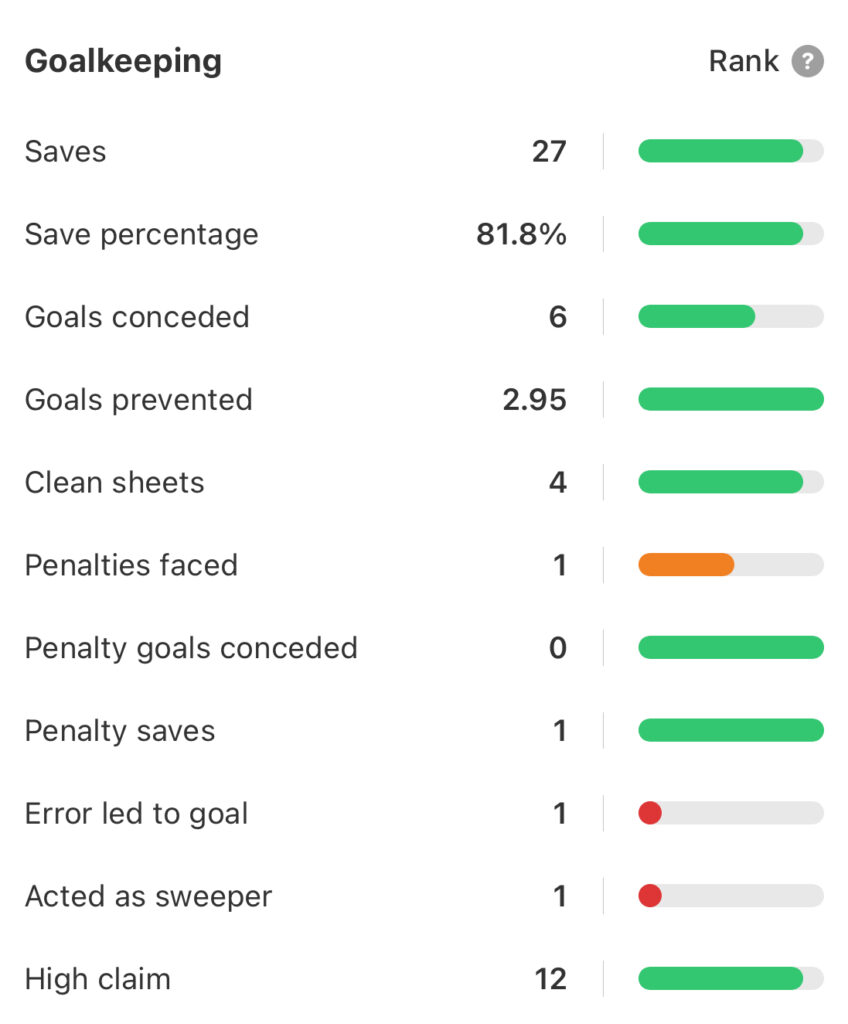Click the High claim rank bar
848x1024 pixels.
click(721, 979)
